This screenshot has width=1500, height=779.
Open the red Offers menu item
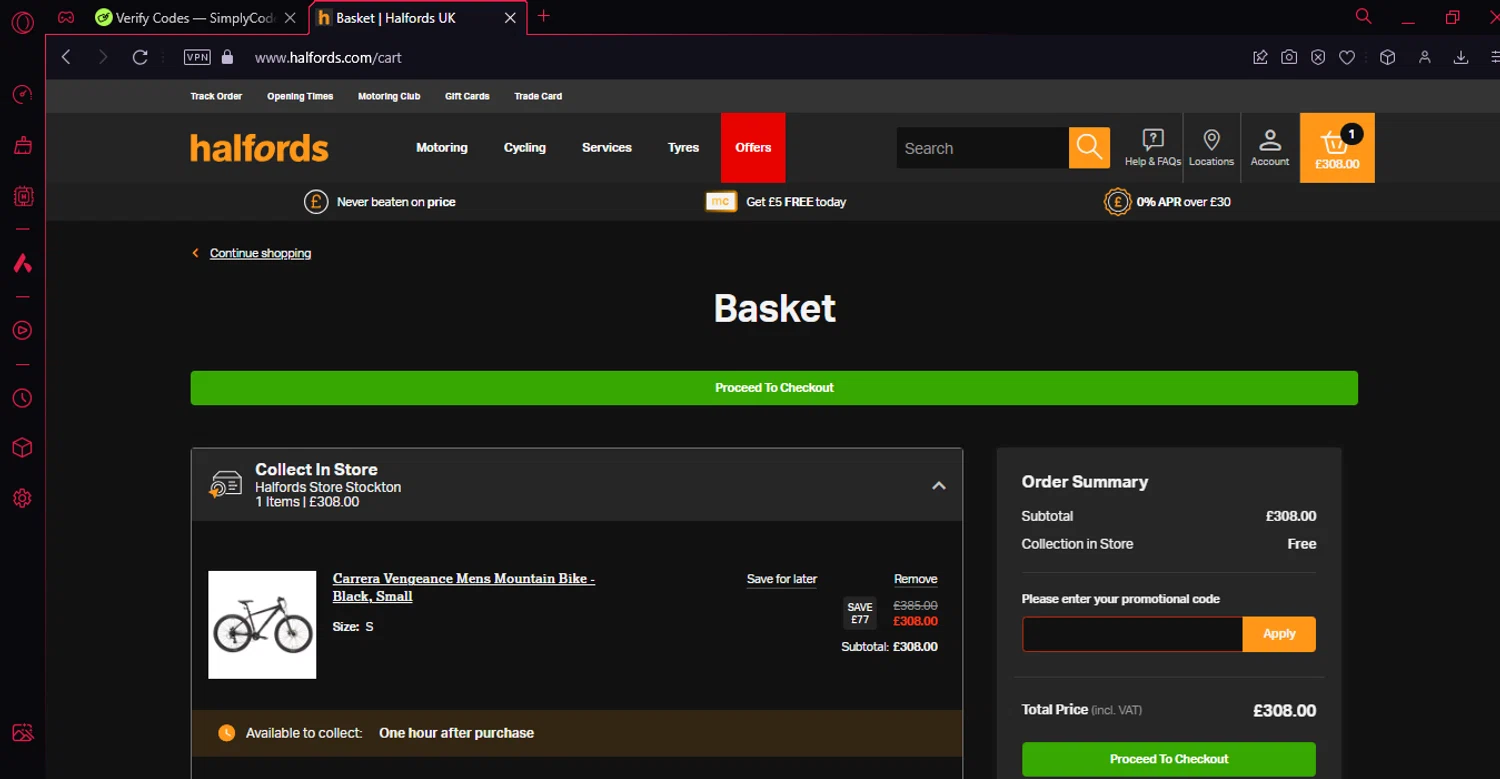tap(753, 148)
